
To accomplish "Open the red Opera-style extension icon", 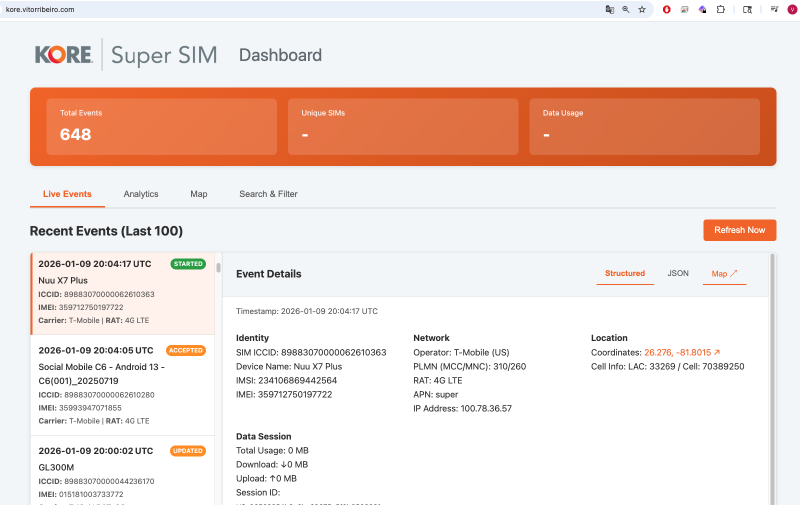I will click(666, 9).
